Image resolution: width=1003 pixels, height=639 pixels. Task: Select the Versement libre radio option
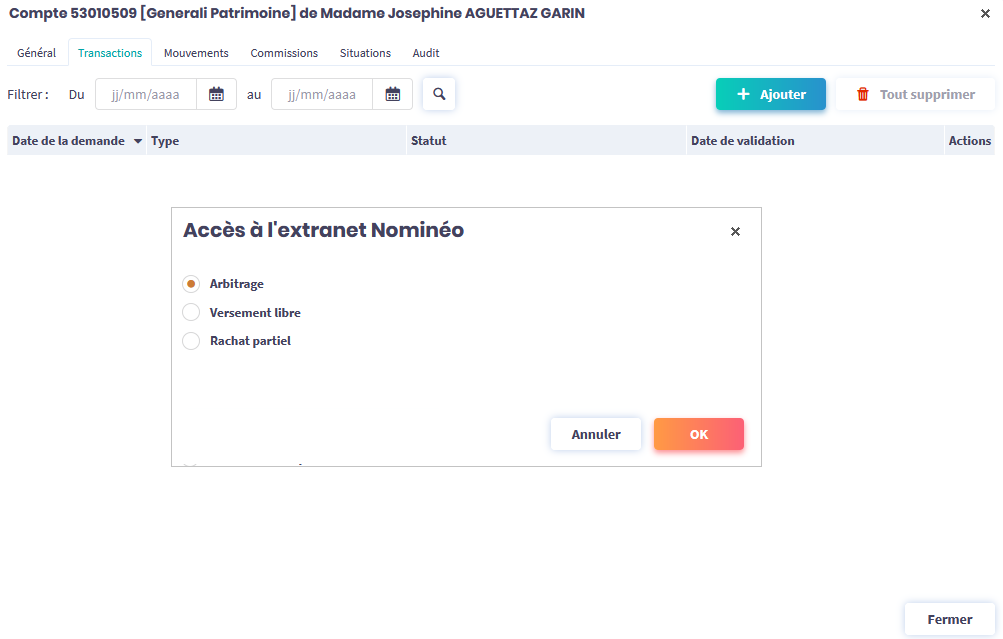191,313
